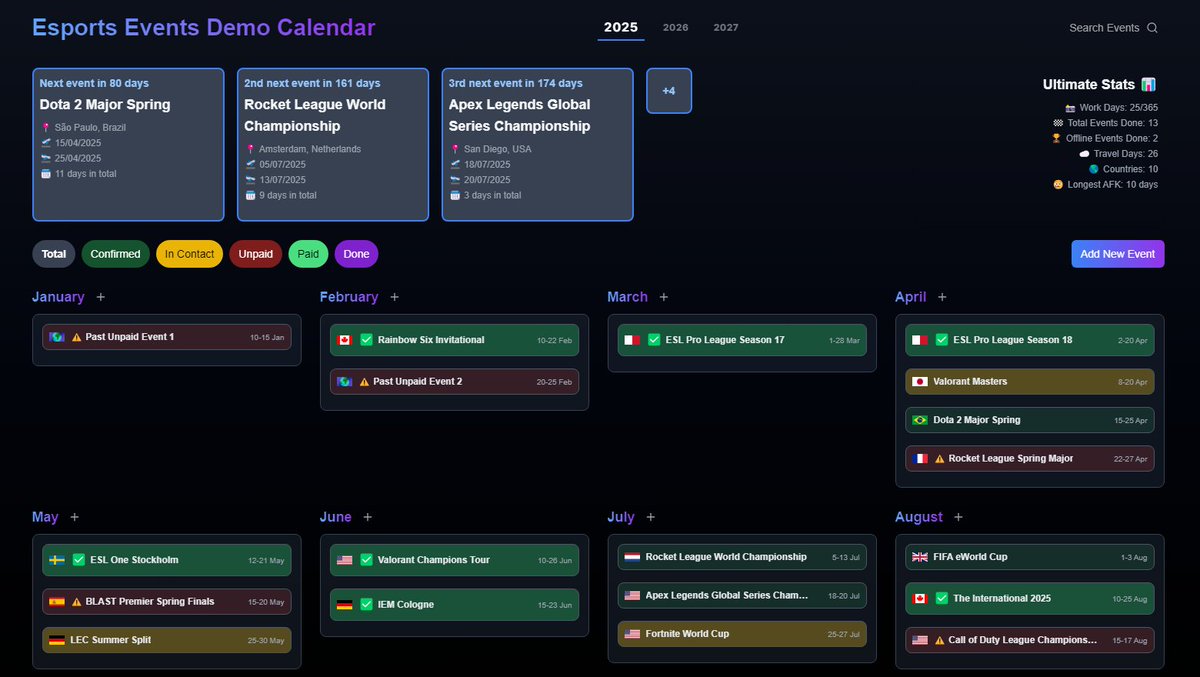Click the search magnifier icon
The image size is (1200, 677).
1152,28
